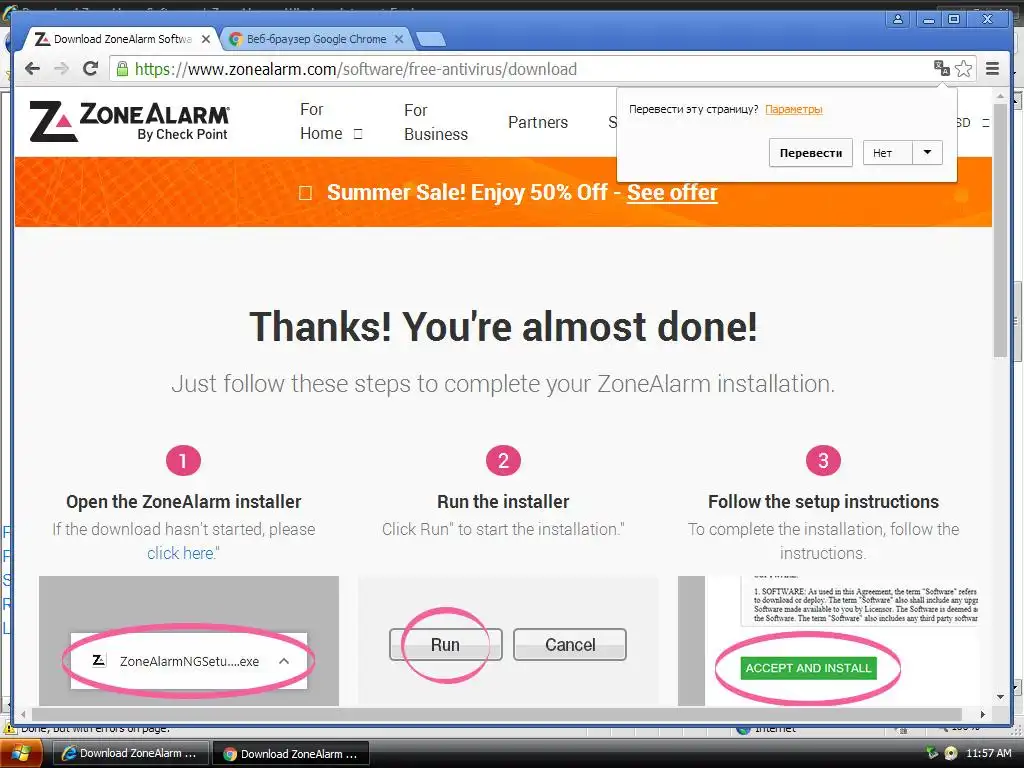Click the ACCEPT AND INSTALL button
The height and width of the screenshot is (768, 1024).
[808, 668]
